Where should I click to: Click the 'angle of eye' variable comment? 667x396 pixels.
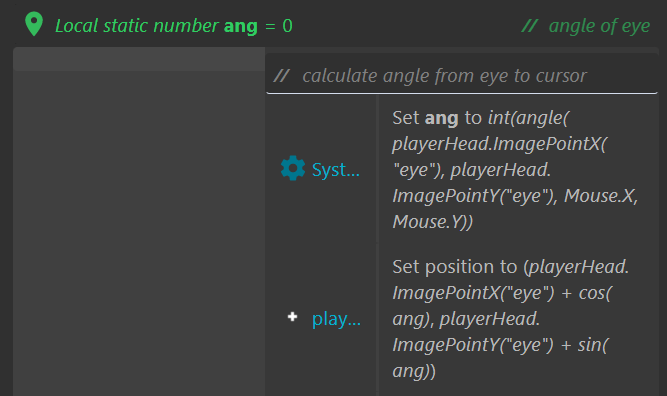click(x=599, y=26)
